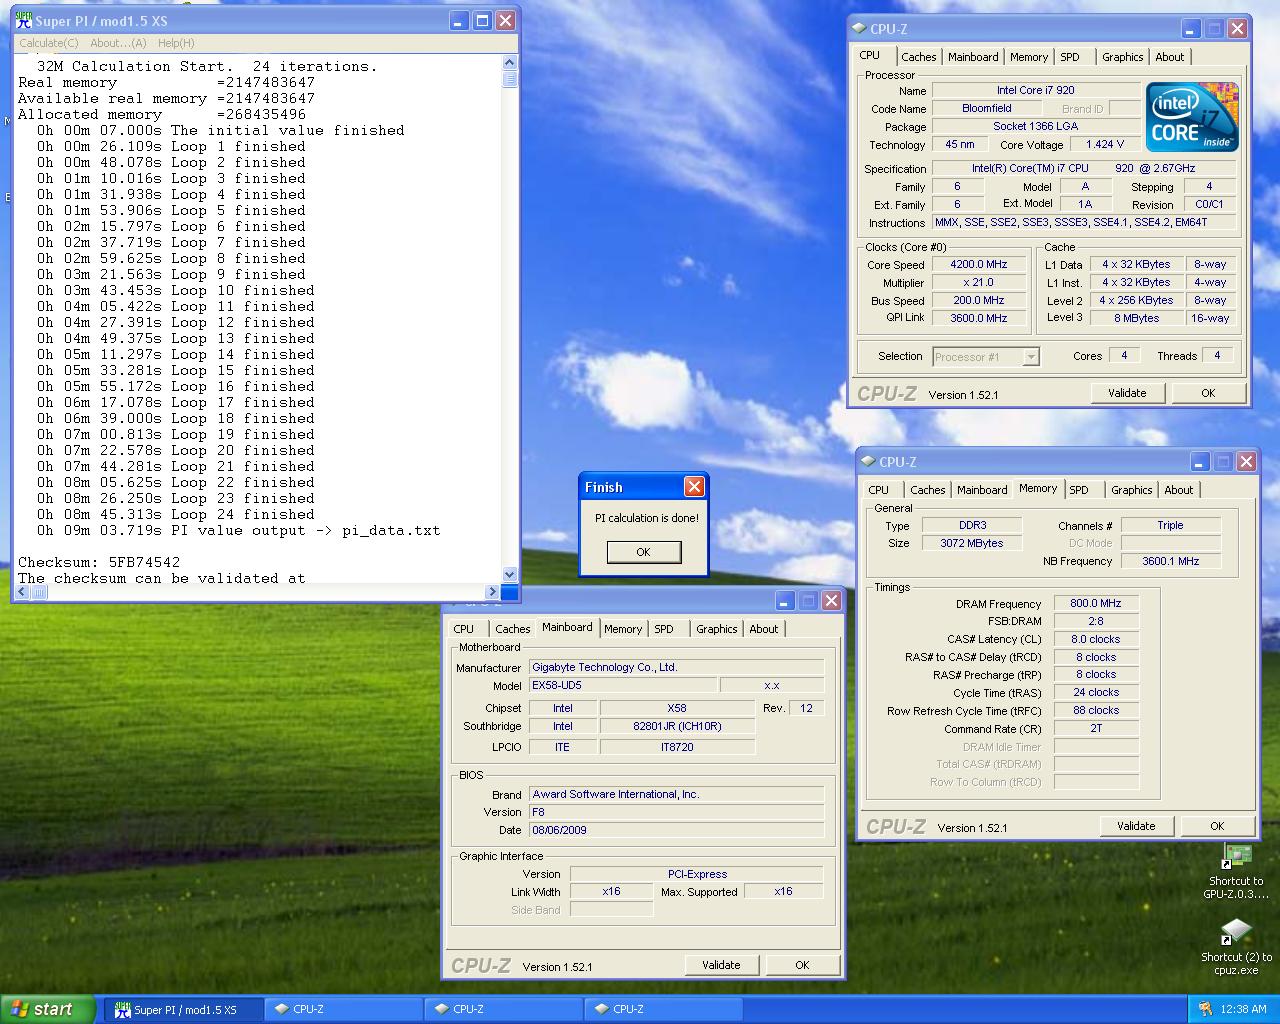Maximize the Super PI window
Image resolution: width=1280 pixels, height=1024 pixels.
click(482, 20)
